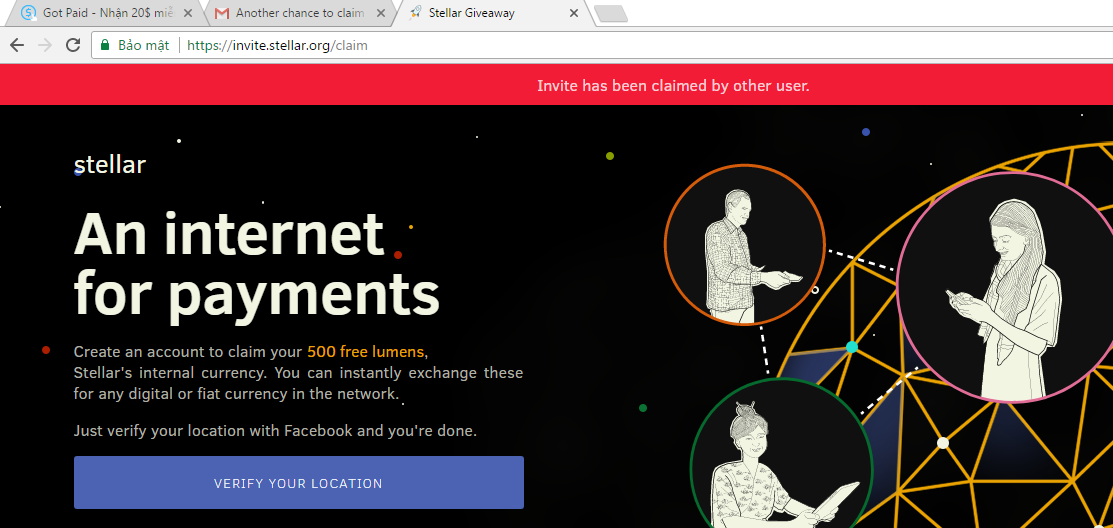Click the address bar with the invite.stellar.org URL
Screen dimensions: 1113x528
tap(602, 45)
